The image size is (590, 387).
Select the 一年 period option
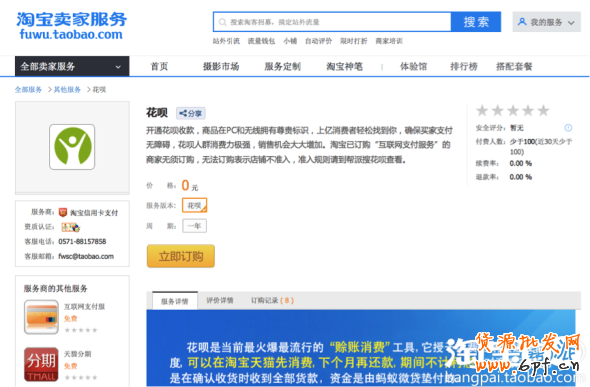[x=195, y=226]
